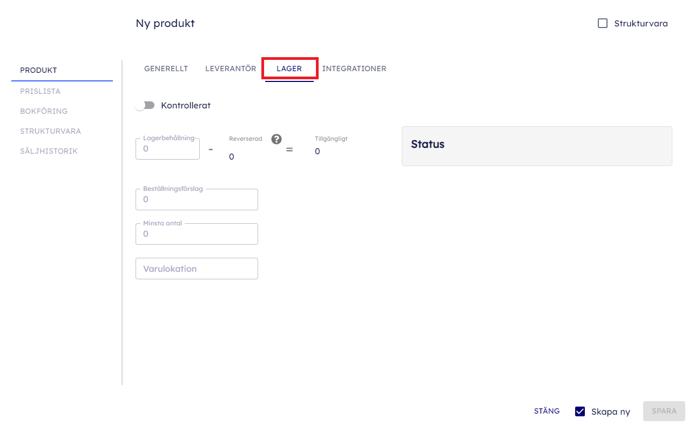This screenshot has height=426, width=688.
Task: Click the Varulokation text field
Action: pos(196,269)
